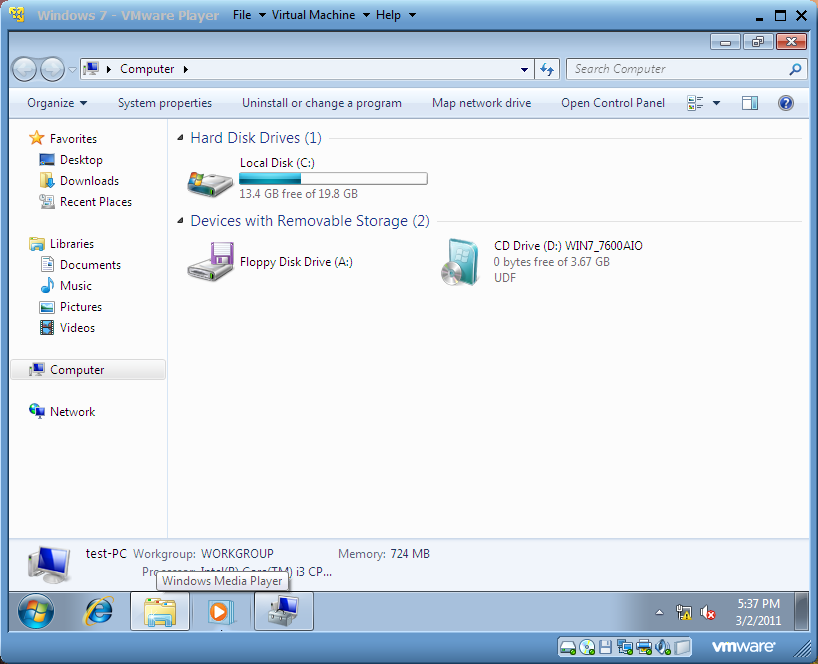Click the muted volume tray icon
Screen dimensions: 818x664
[x=707, y=612]
